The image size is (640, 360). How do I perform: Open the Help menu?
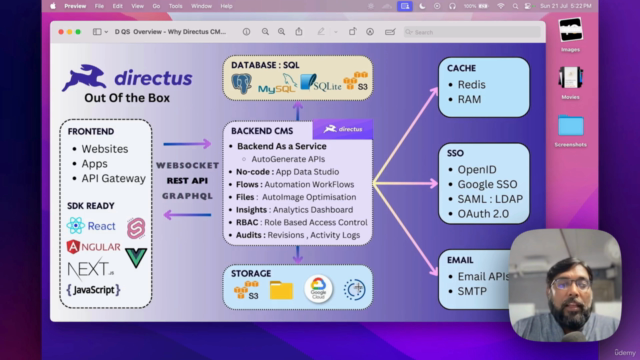pos(227,6)
